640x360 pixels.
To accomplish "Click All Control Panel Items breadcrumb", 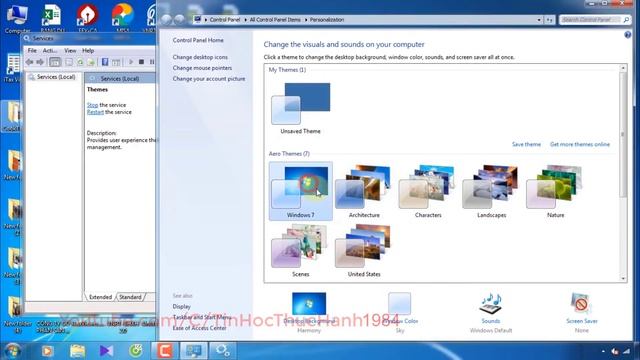I will tap(275, 20).
